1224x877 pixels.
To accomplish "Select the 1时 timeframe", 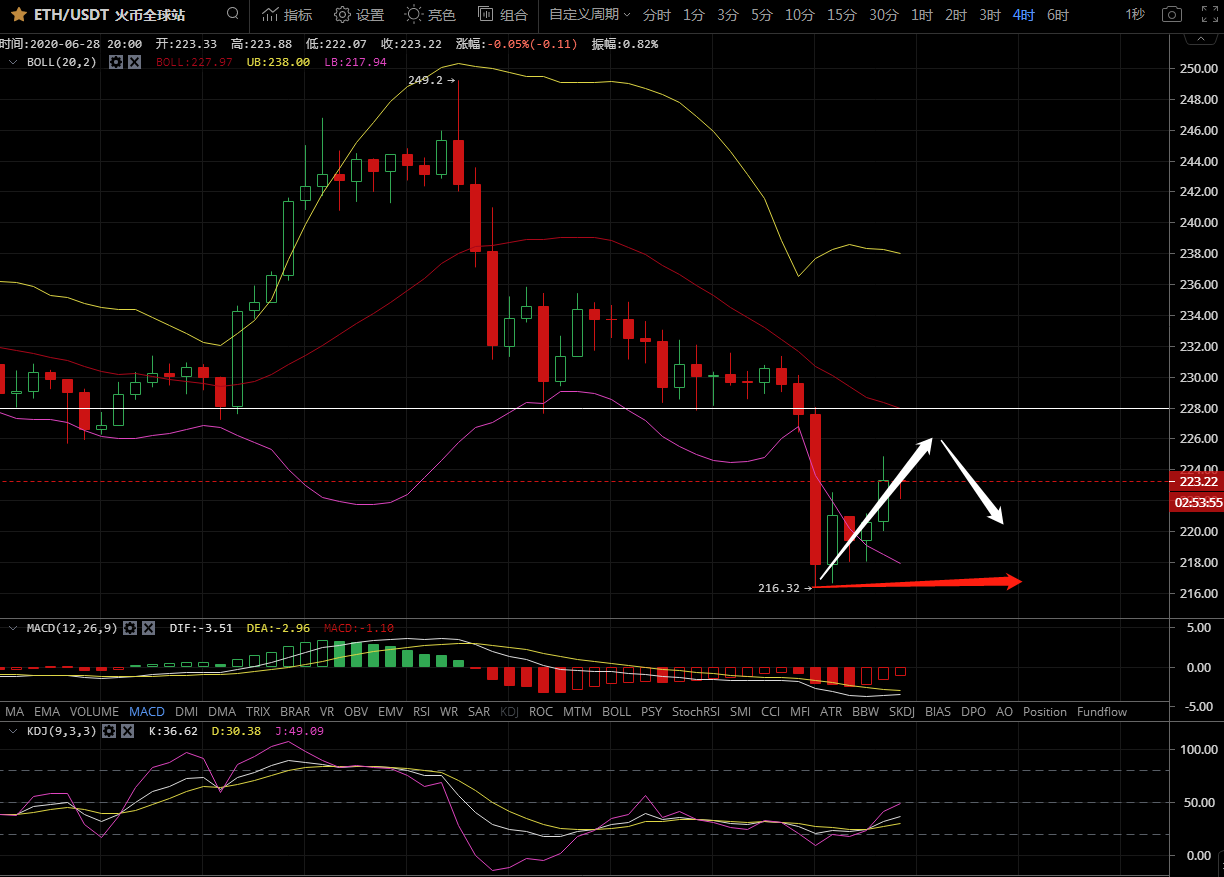I will [921, 15].
